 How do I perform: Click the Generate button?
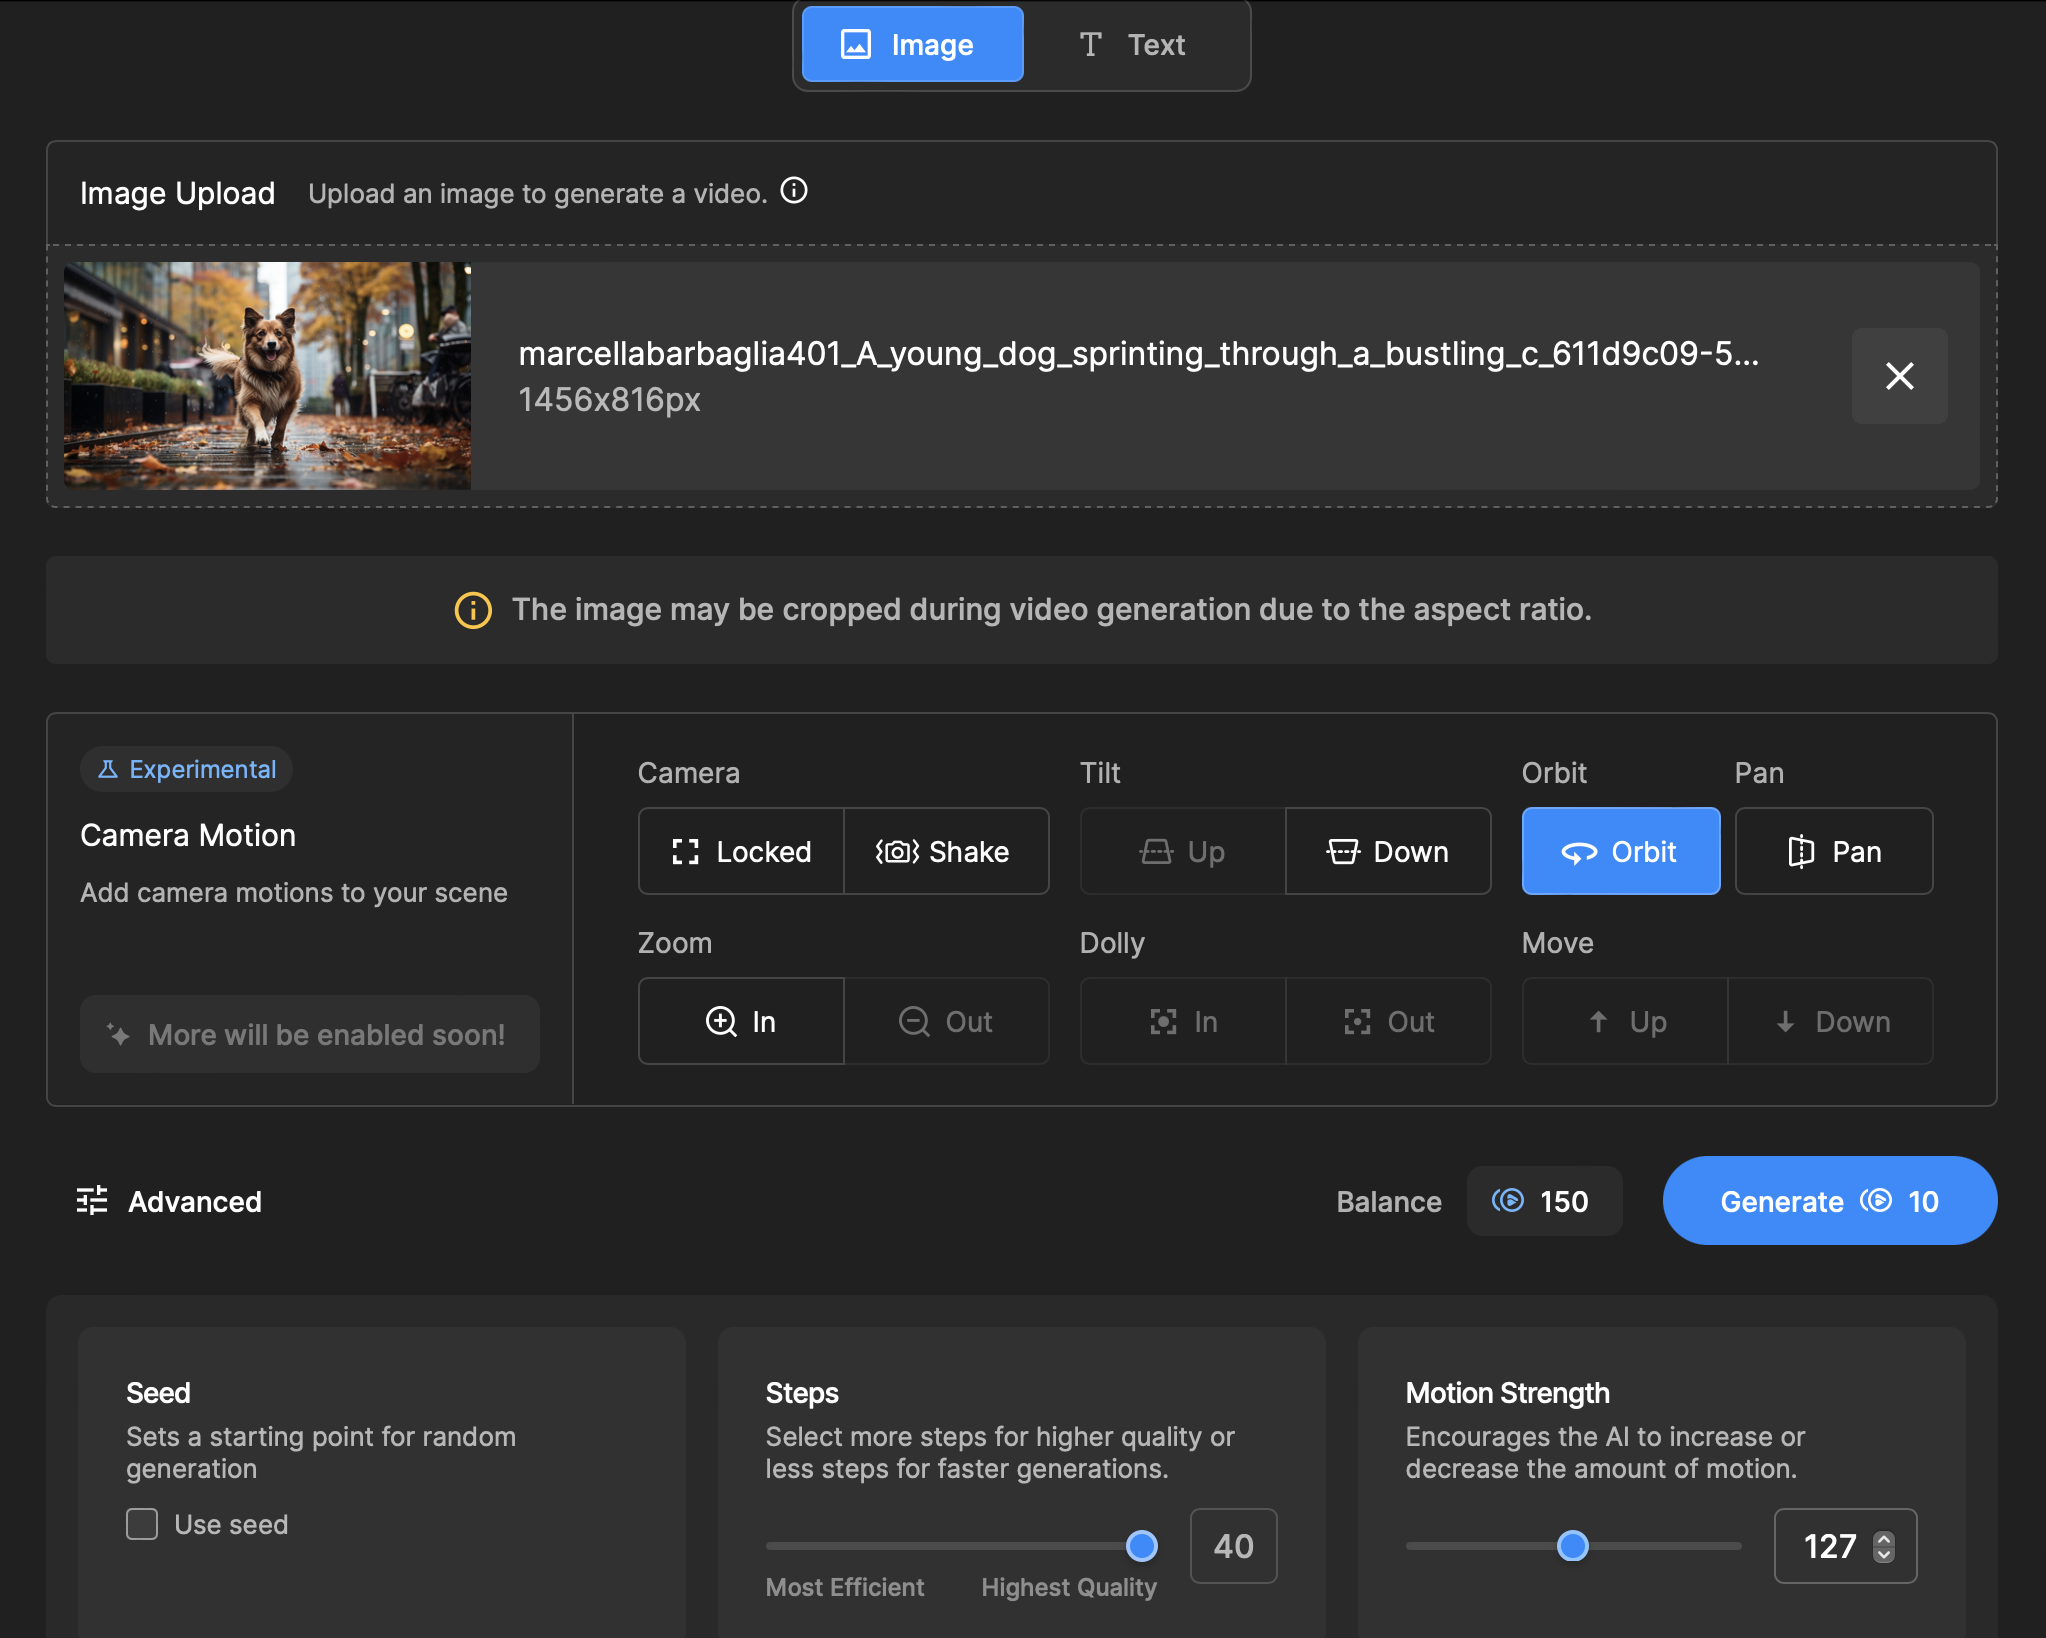[1829, 1201]
